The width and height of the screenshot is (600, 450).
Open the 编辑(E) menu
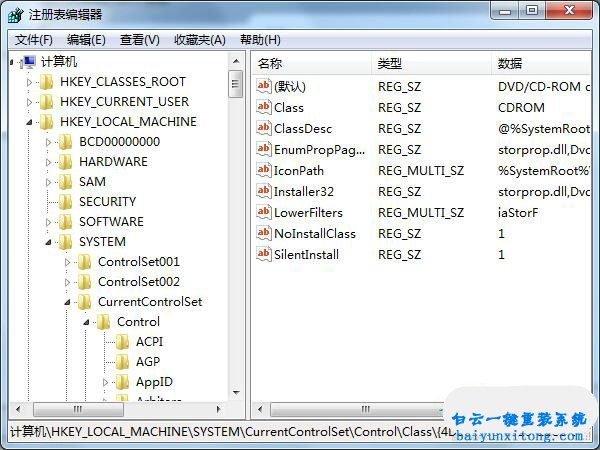(86, 40)
